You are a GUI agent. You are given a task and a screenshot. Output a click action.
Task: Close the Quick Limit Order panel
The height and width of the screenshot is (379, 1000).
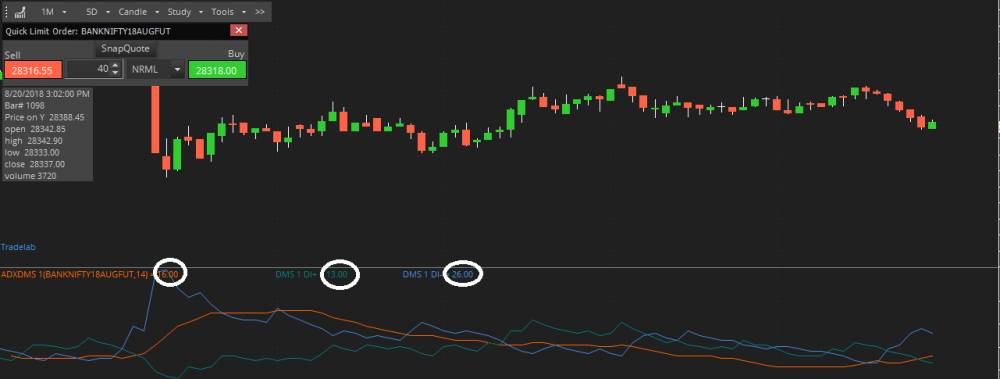239,30
